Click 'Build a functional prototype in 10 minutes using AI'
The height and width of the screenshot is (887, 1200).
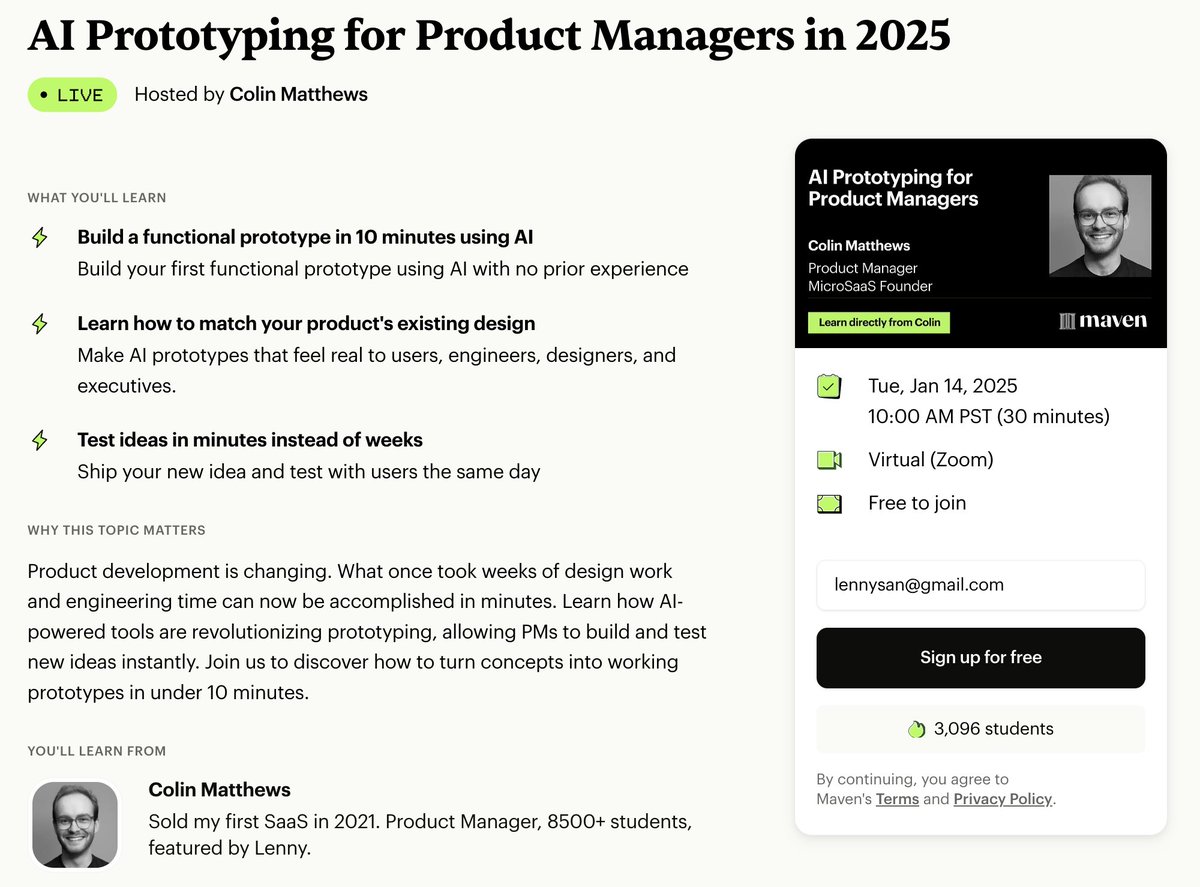[305, 237]
